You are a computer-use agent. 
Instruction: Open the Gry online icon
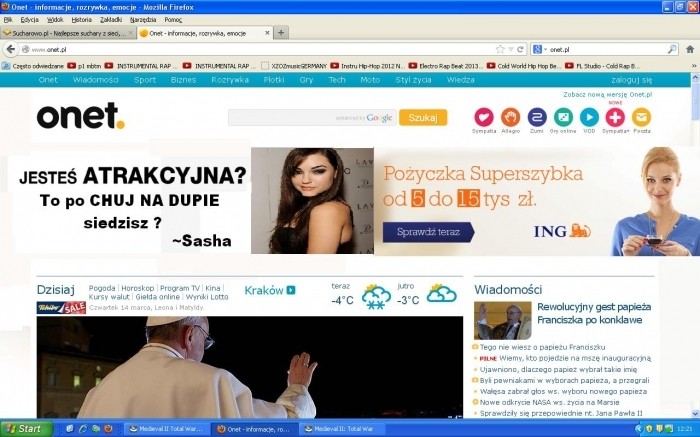(562, 117)
